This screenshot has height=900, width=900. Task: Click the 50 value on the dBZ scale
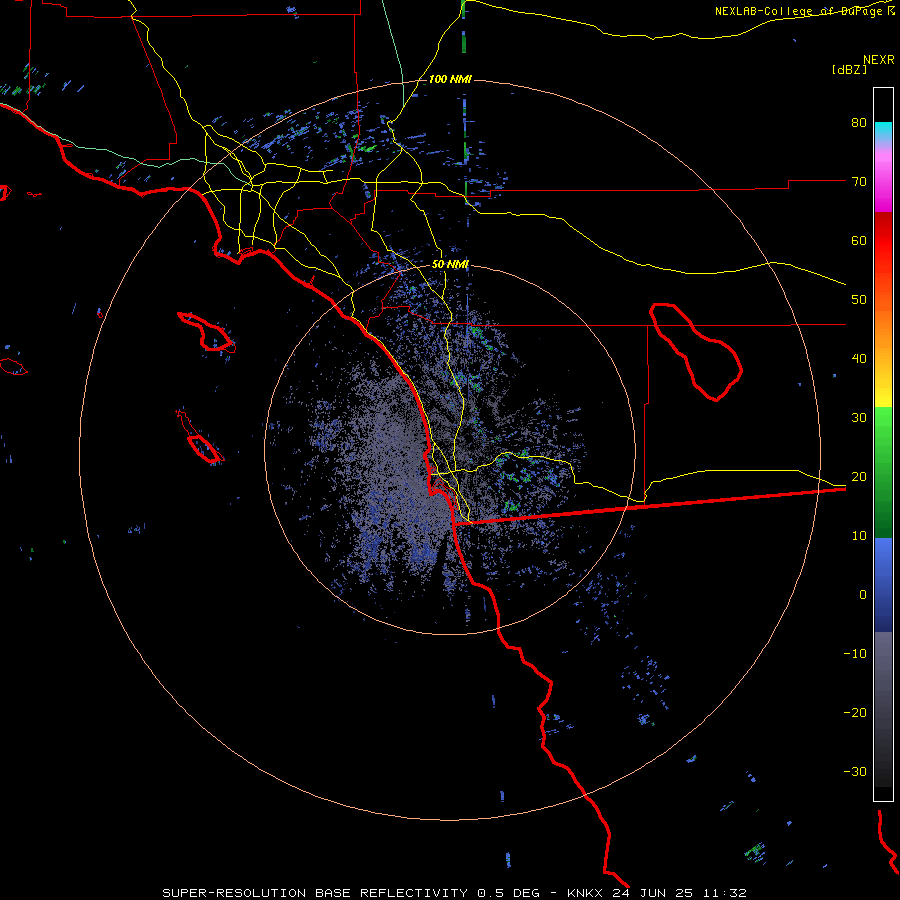pos(859,300)
